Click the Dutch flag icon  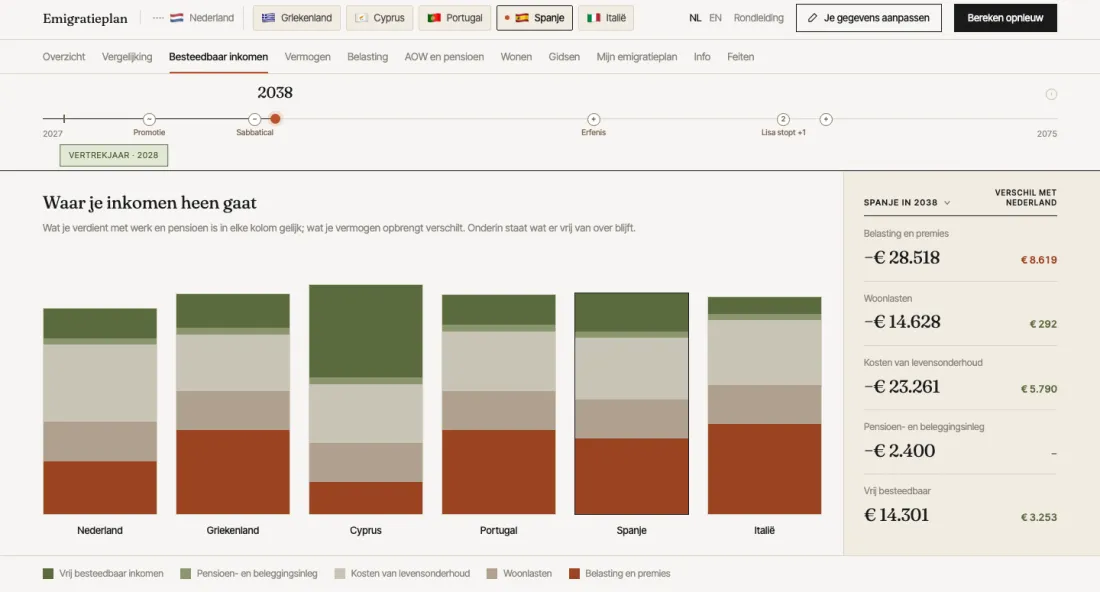[177, 18]
